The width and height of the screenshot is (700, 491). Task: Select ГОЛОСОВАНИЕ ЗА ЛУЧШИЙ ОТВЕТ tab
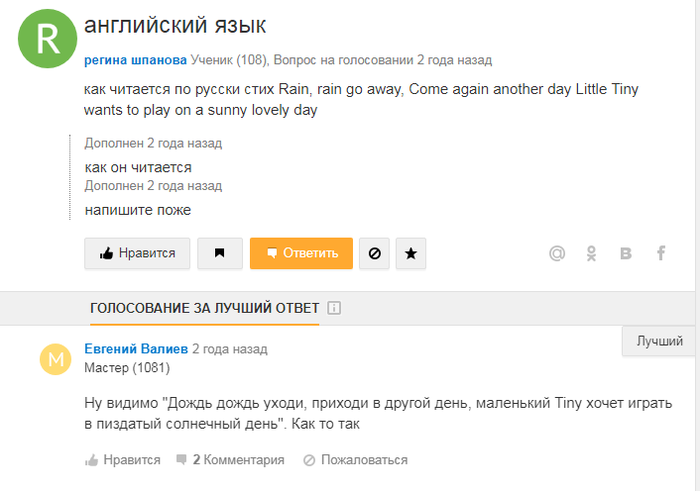pyautogui.click(x=204, y=308)
